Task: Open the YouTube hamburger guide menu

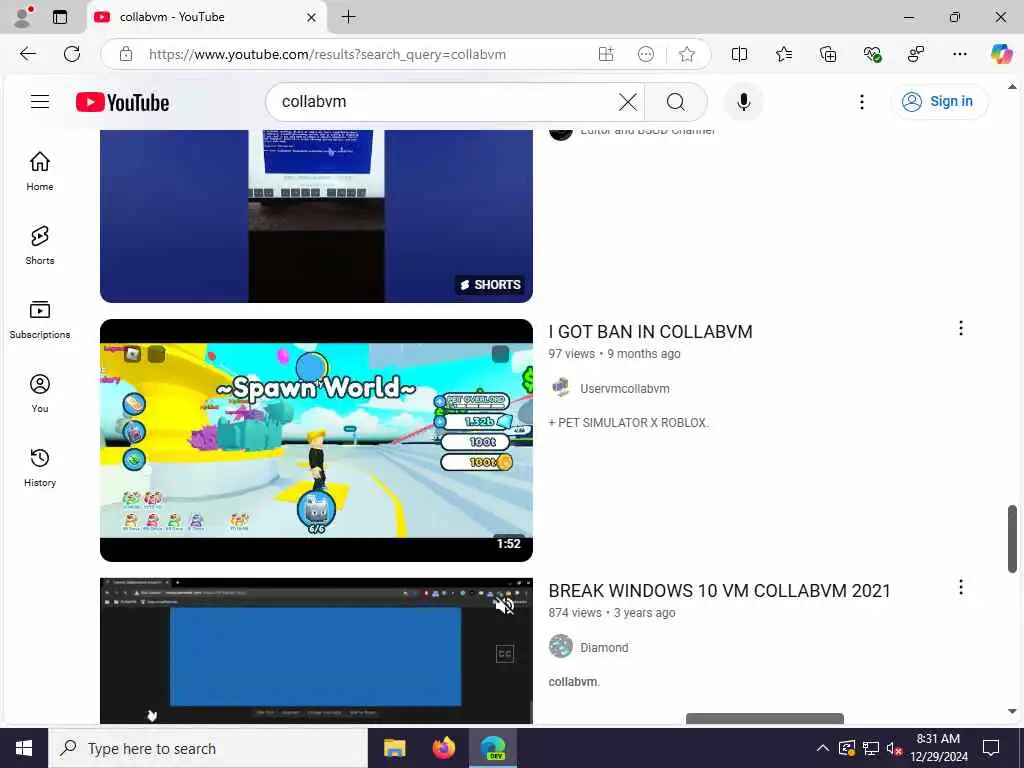Action: [x=40, y=101]
